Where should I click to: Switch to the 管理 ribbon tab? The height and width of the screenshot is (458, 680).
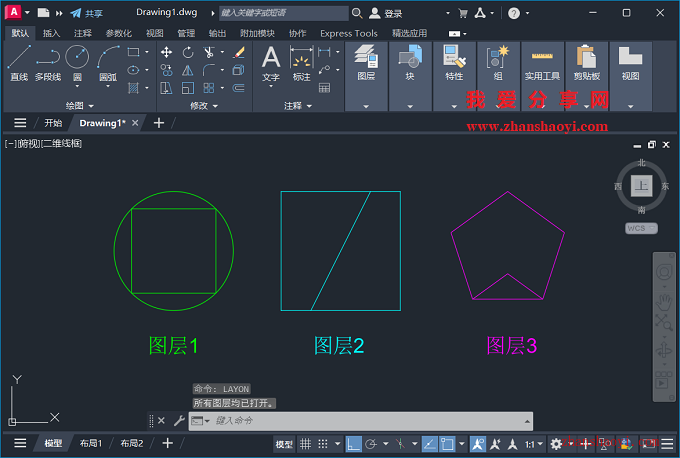[x=186, y=33]
